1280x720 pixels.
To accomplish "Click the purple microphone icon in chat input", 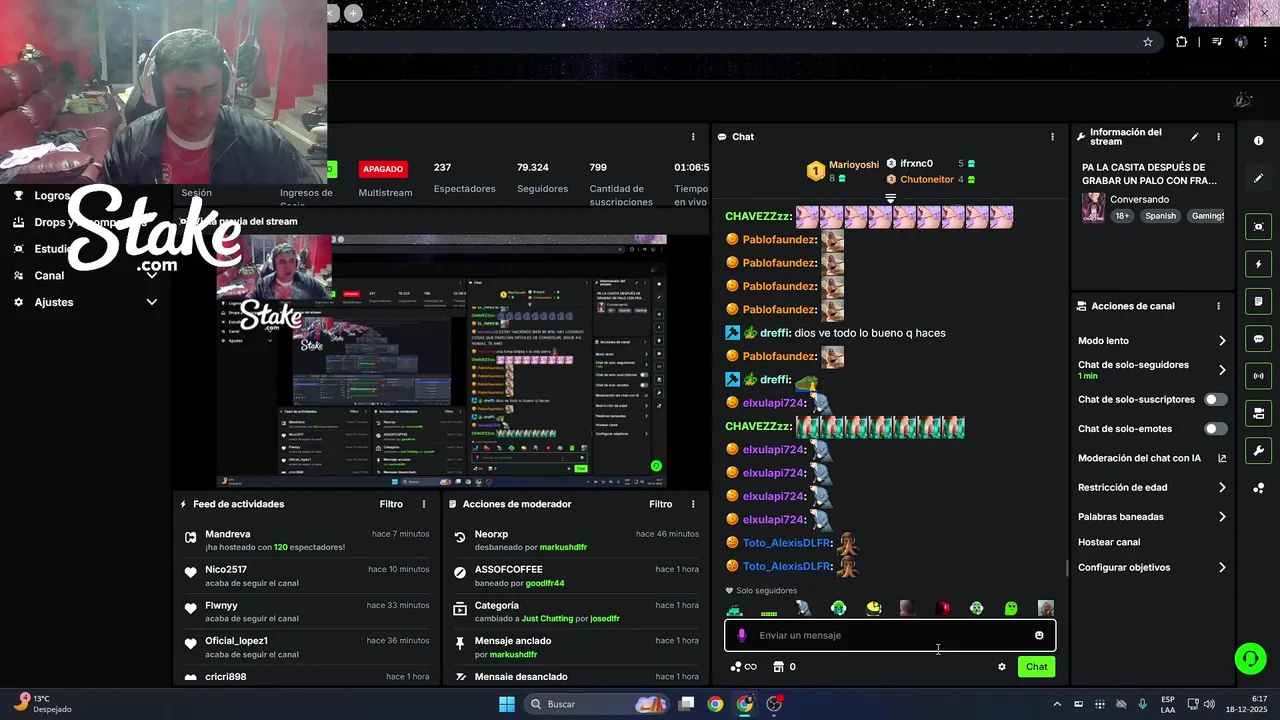I will [x=741, y=635].
